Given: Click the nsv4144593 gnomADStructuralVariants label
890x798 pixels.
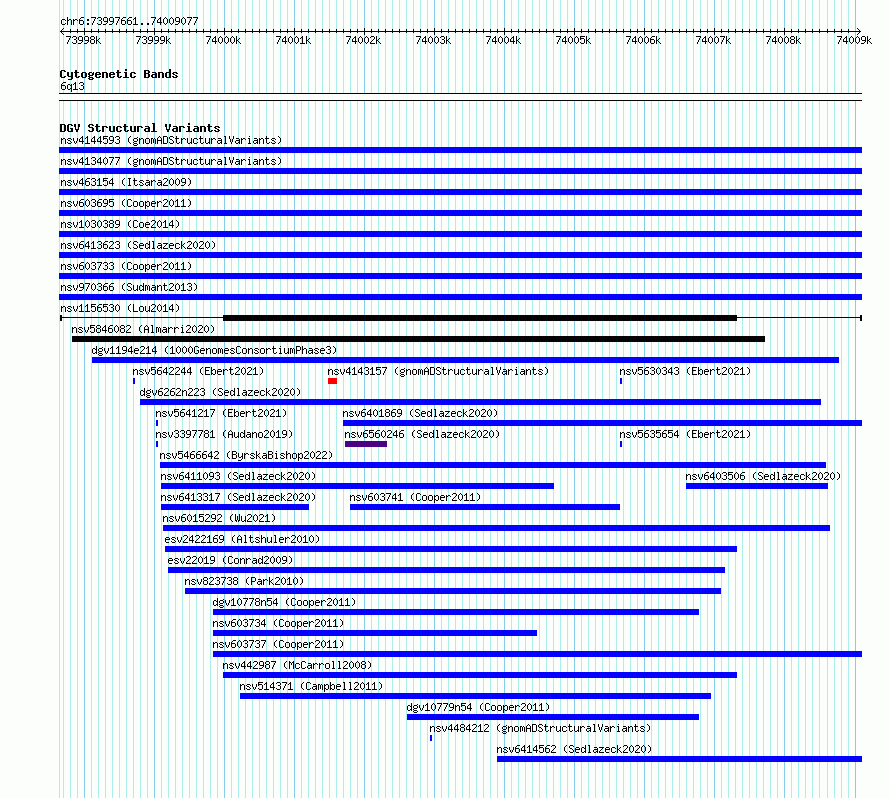Looking at the screenshot, I should (171, 140).
